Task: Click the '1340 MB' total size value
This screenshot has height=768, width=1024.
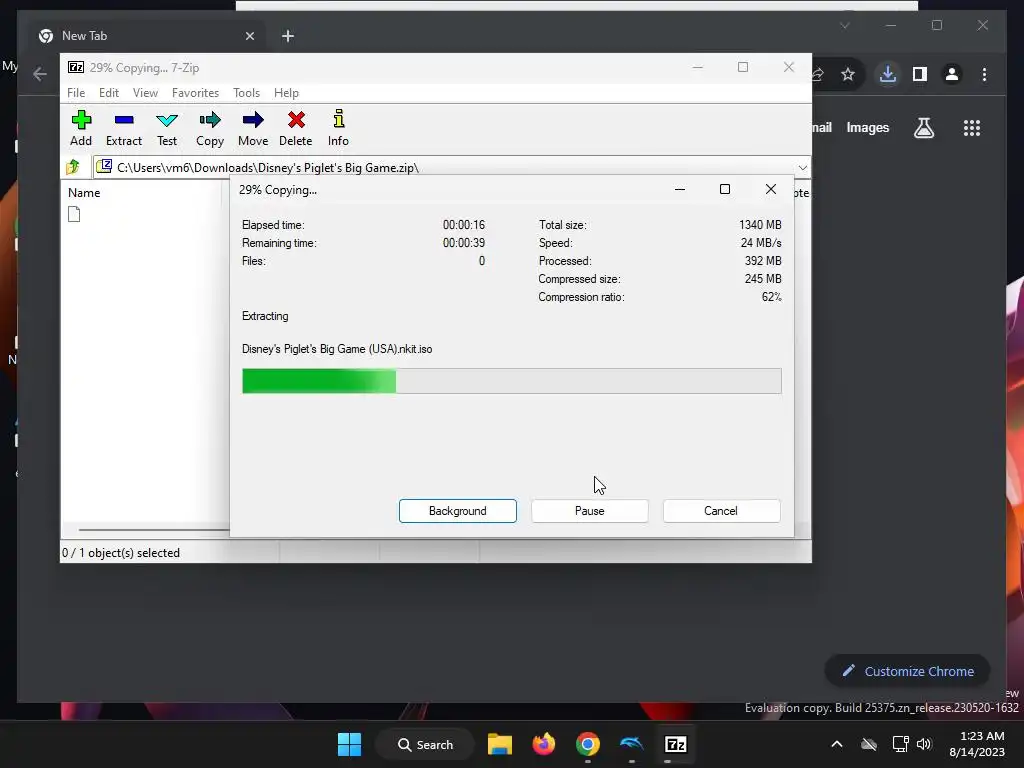Action: tap(760, 225)
